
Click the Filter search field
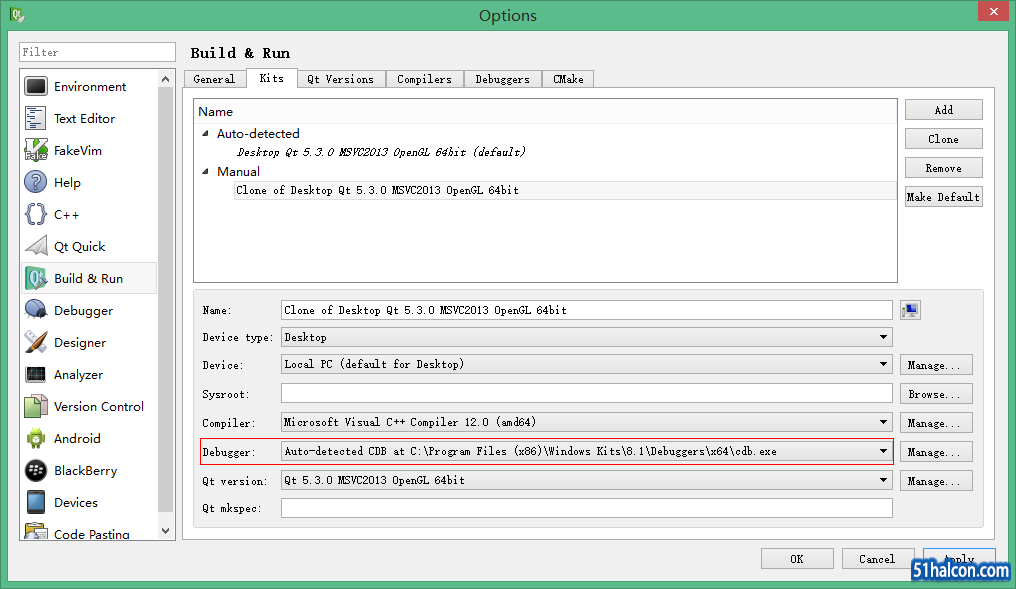[97, 52]
